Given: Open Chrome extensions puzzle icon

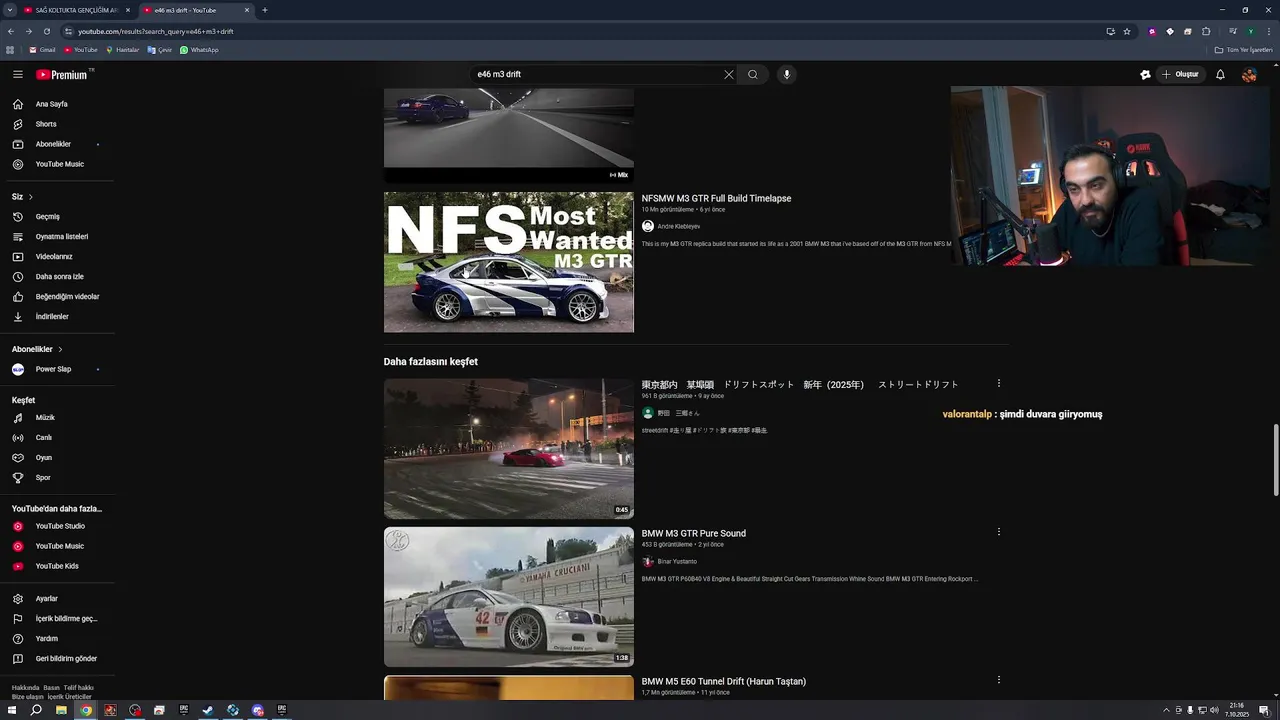Looking at the screenshot, I should pos(1206,31).
